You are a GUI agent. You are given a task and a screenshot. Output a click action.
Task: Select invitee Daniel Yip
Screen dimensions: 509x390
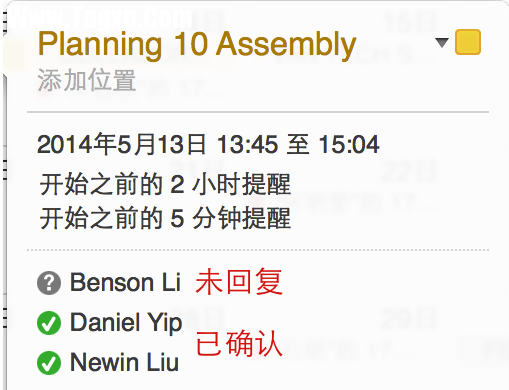[x=126, y=323]
